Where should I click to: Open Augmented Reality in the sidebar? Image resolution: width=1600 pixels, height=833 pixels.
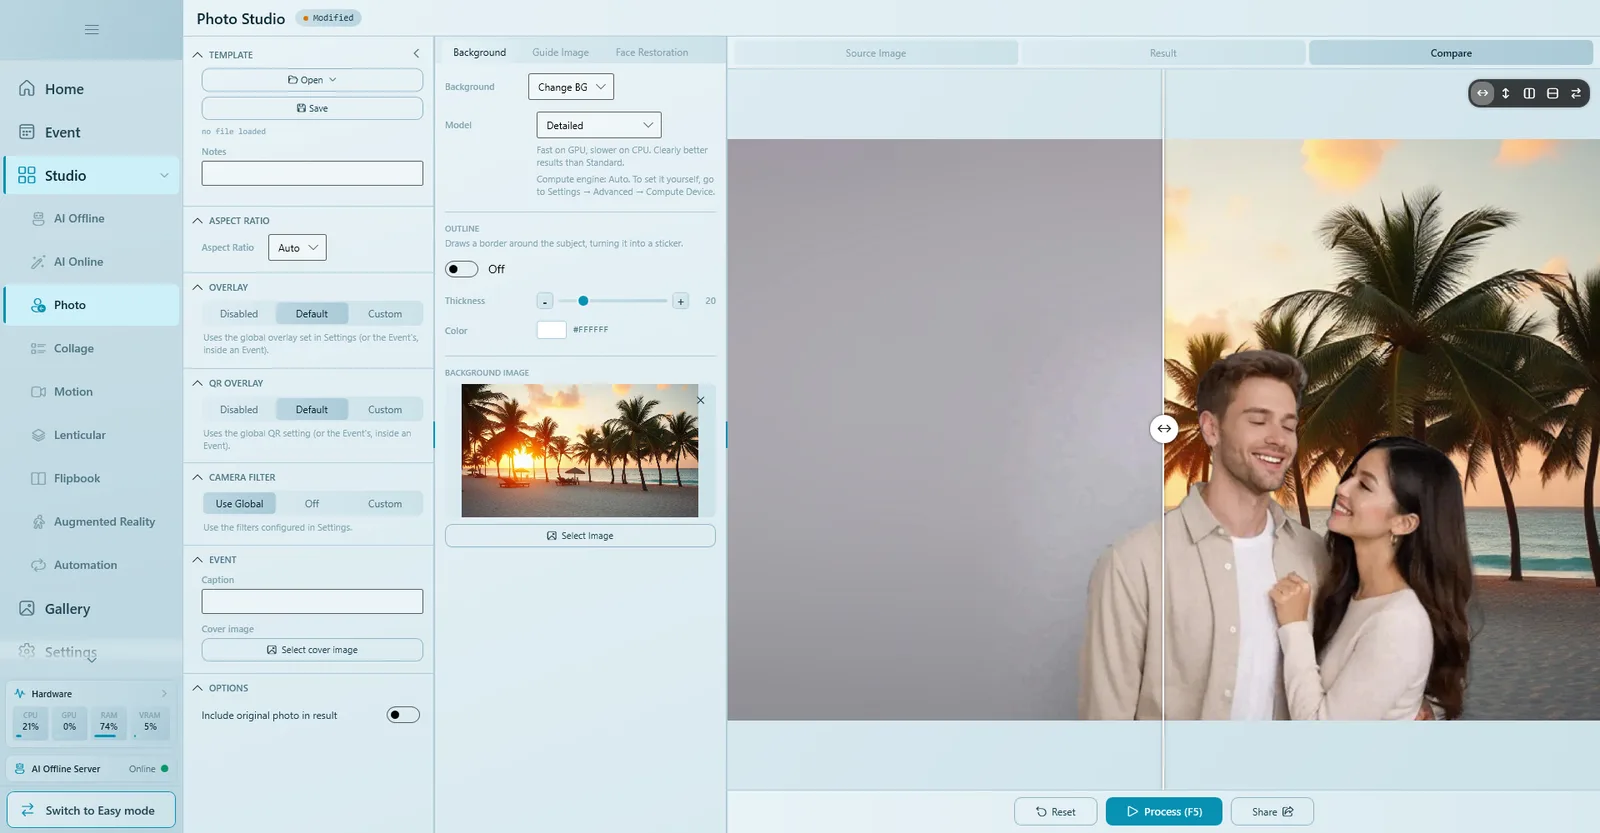click(92, 522)
